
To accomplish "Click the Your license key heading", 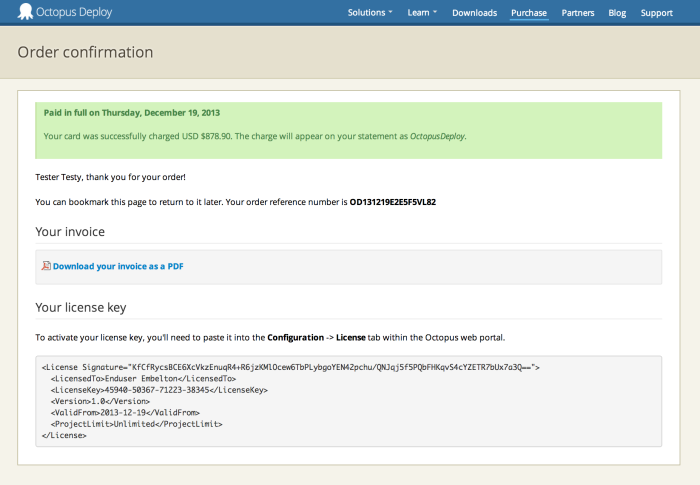I will point(81,307).
